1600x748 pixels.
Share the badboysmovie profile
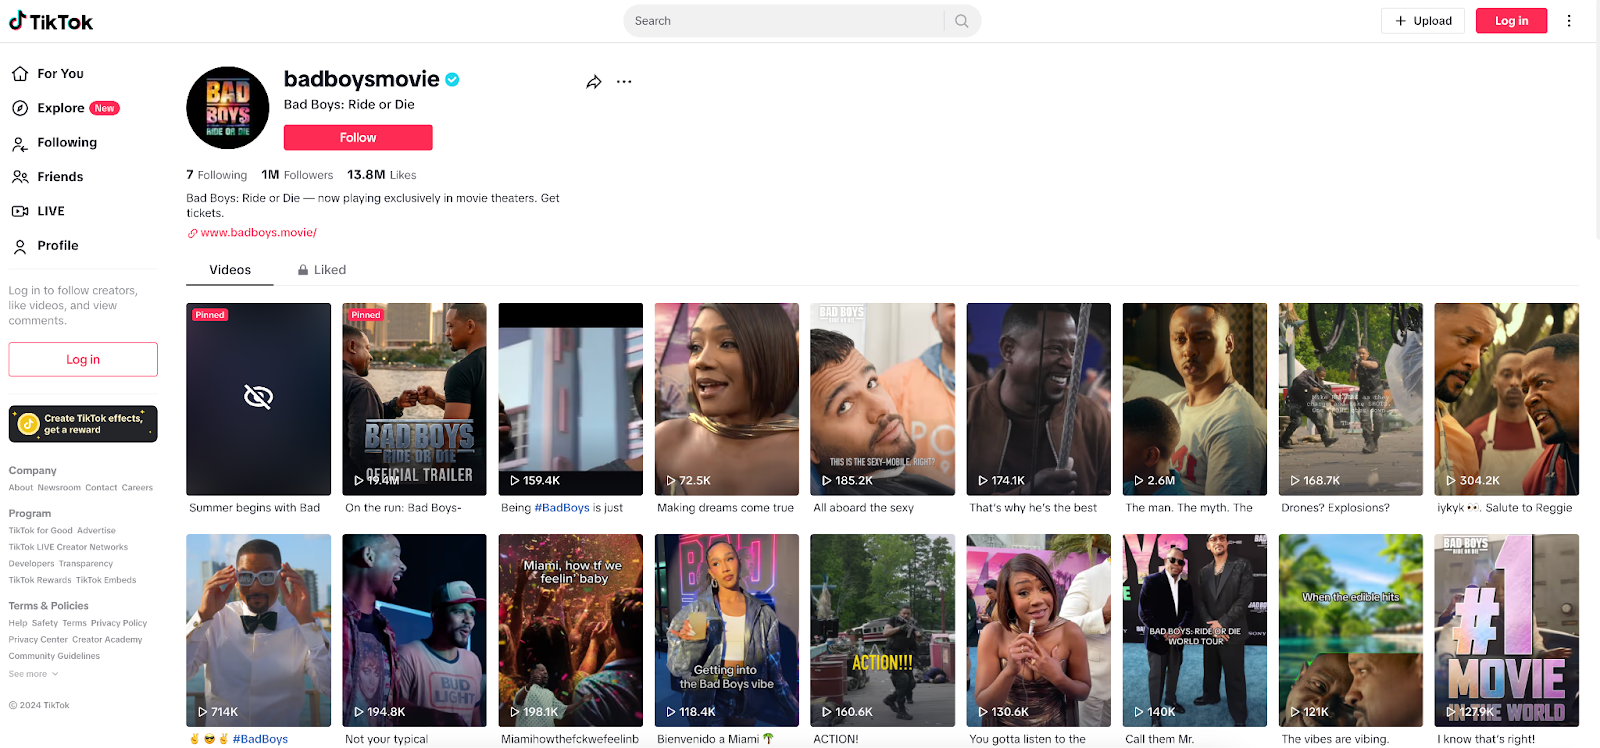tap(594, 82)
